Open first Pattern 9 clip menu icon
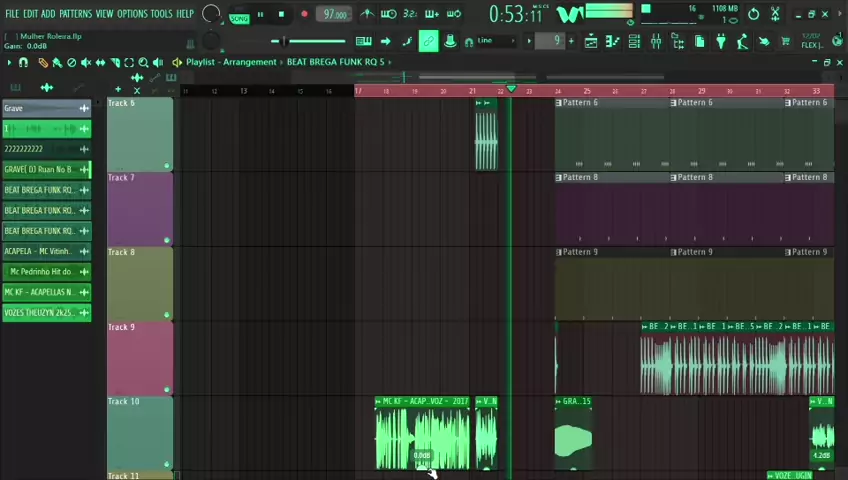The height and width of the screenshot is (480, 848). click(559, 252)
